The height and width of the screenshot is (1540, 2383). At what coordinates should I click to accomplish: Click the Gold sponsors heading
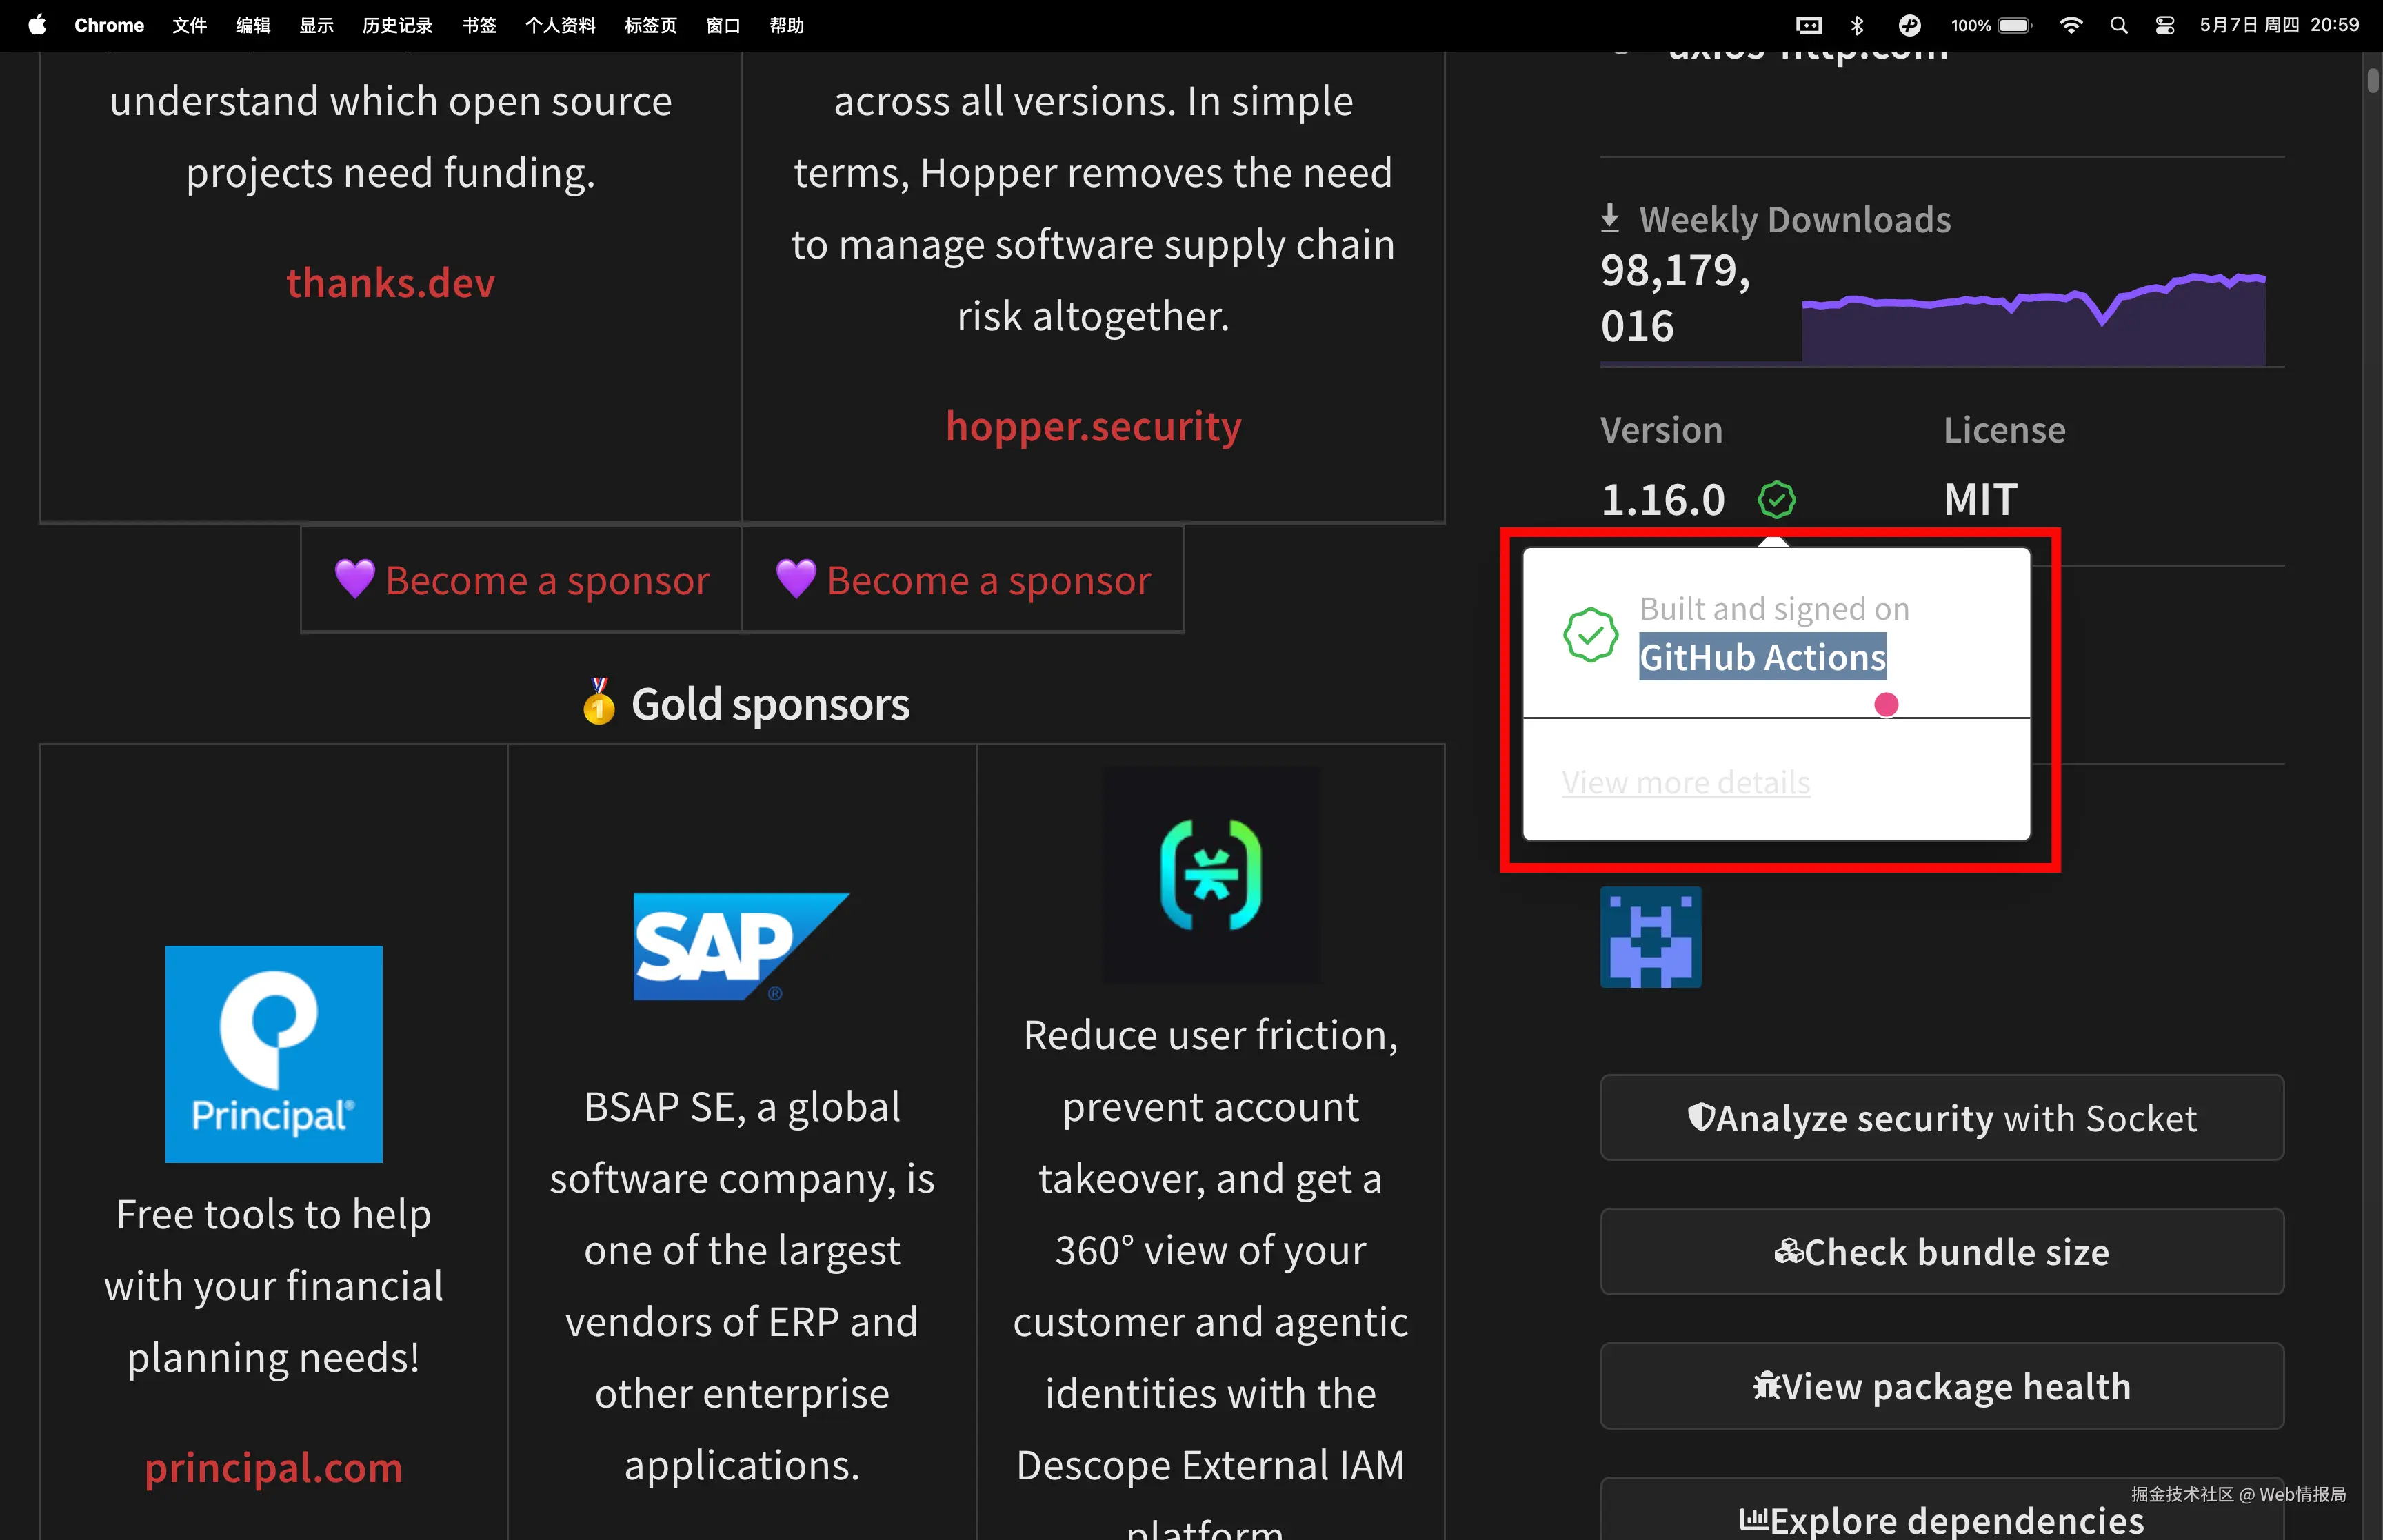click(x=771, y=704)
